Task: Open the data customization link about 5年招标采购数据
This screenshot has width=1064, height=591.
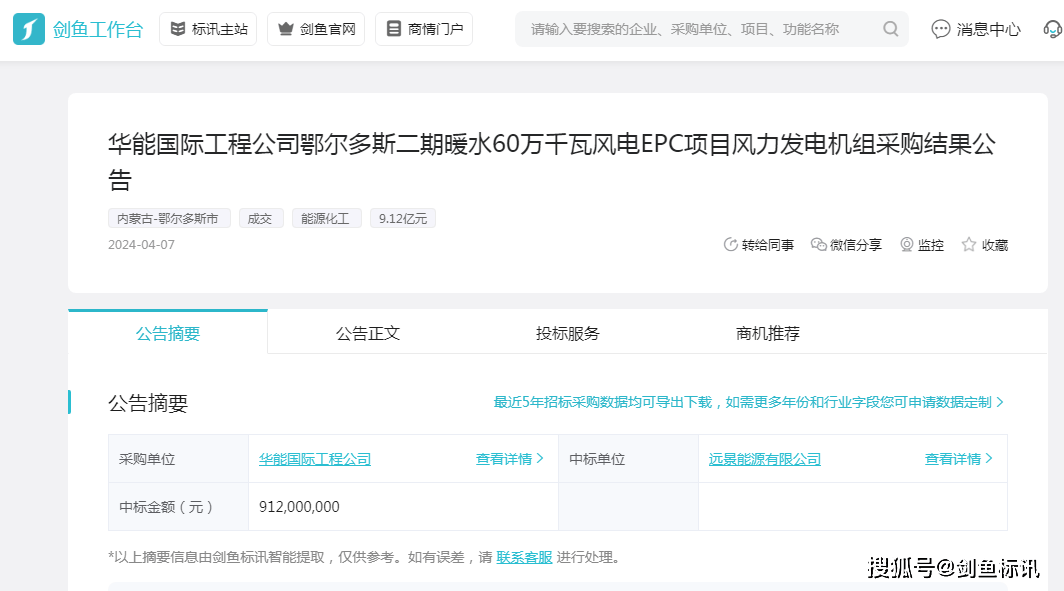Action: tap(748, 402)
